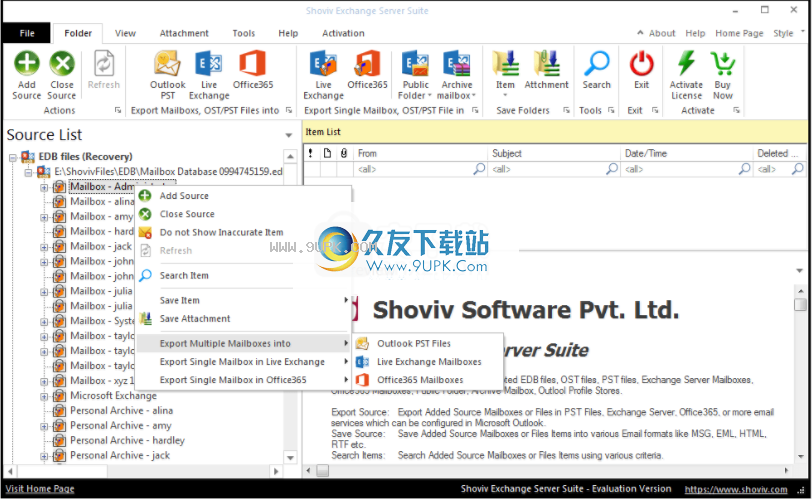Toggle Do not Show Inaccurate Item

tap(242, 232)
